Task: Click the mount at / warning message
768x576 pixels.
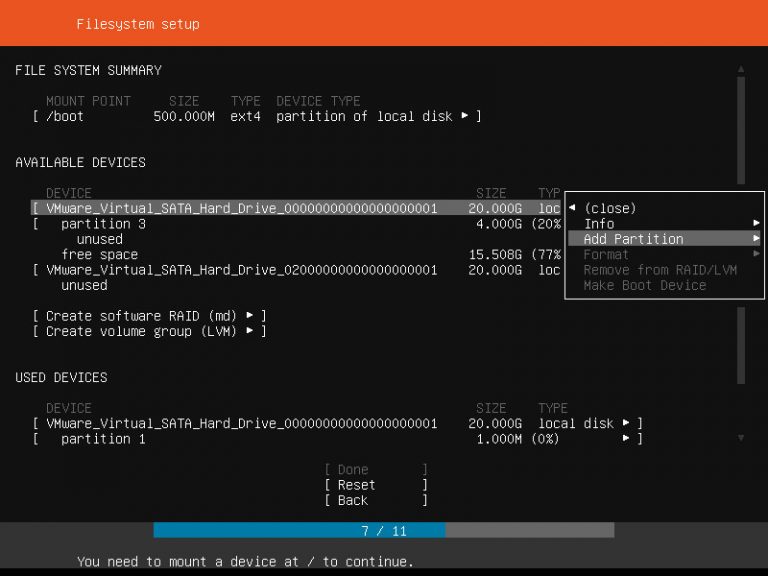Action: click(x=245, y=561)
